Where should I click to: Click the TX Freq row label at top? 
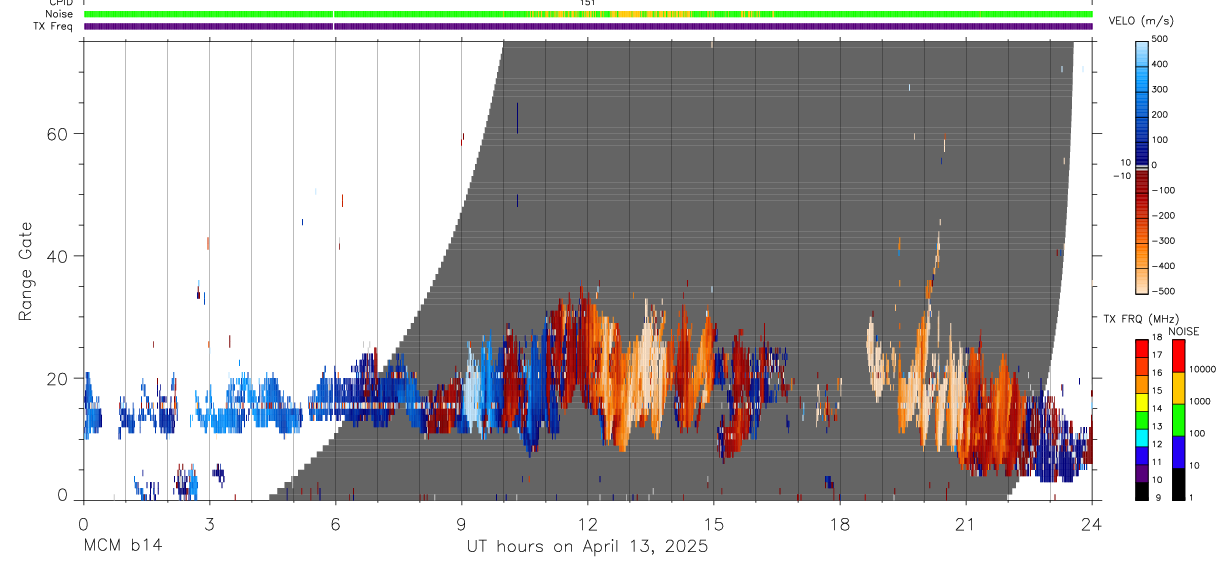pos(53,26)
